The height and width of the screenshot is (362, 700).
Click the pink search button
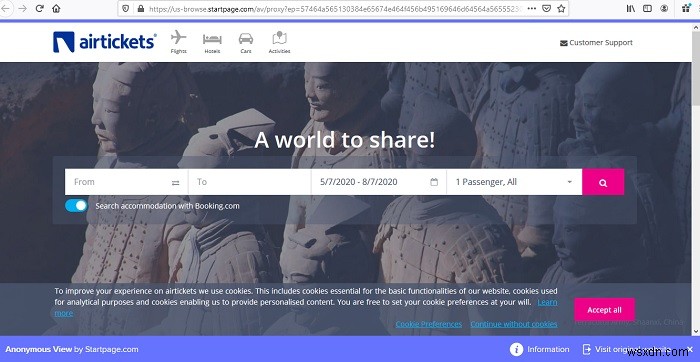tap(603, 182)
